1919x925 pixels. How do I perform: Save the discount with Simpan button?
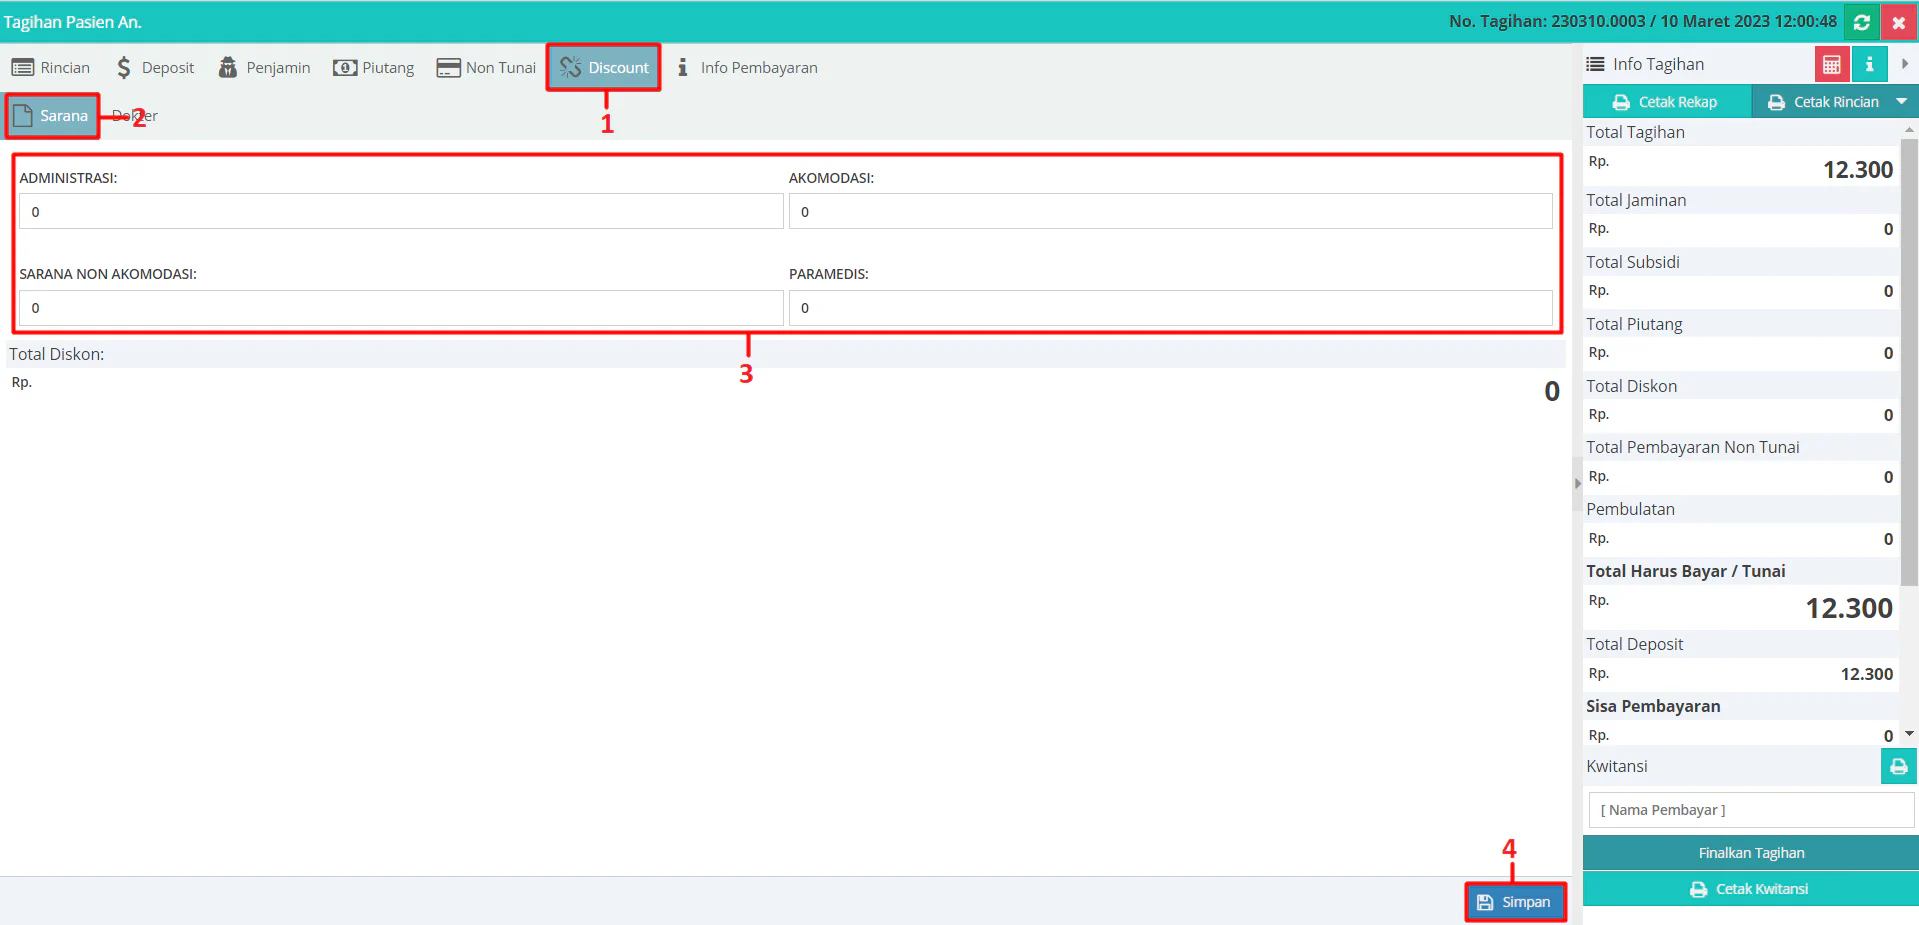[x=1515, y=902]
